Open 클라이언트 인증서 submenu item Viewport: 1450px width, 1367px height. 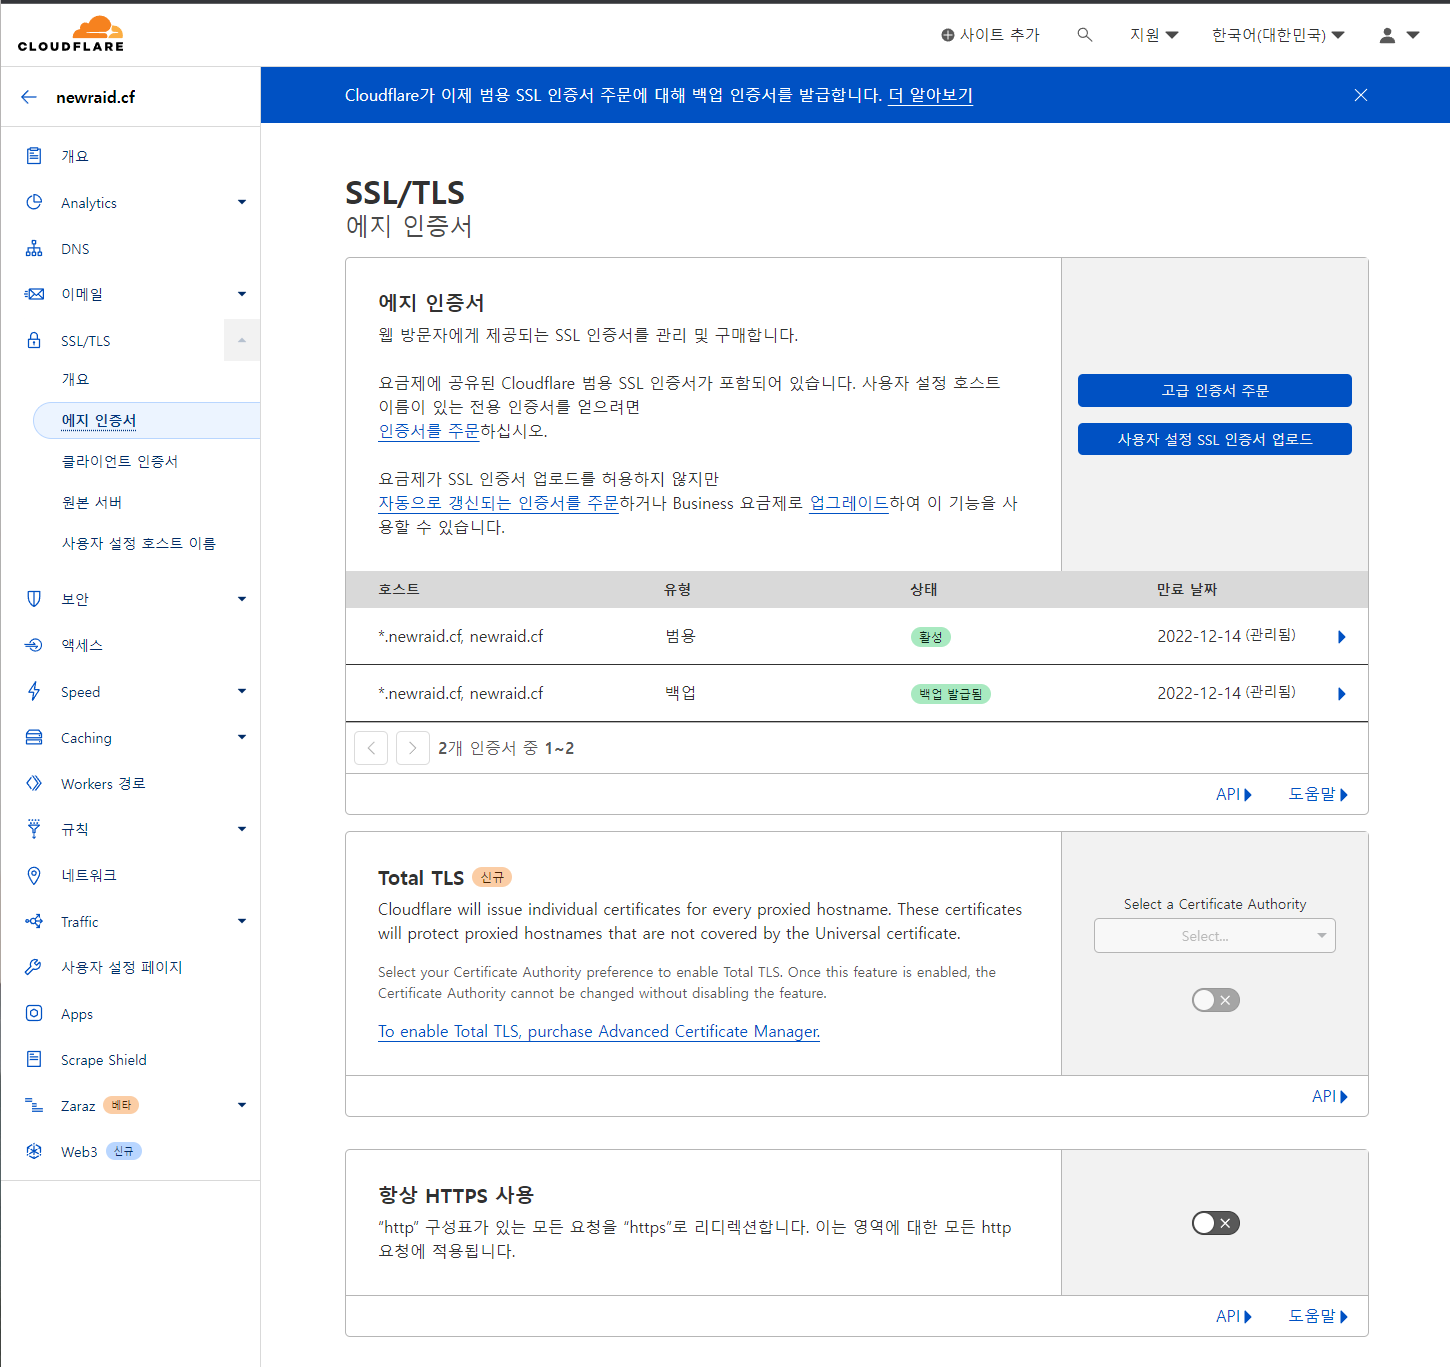pyautogui.click(x=120, y=461)
